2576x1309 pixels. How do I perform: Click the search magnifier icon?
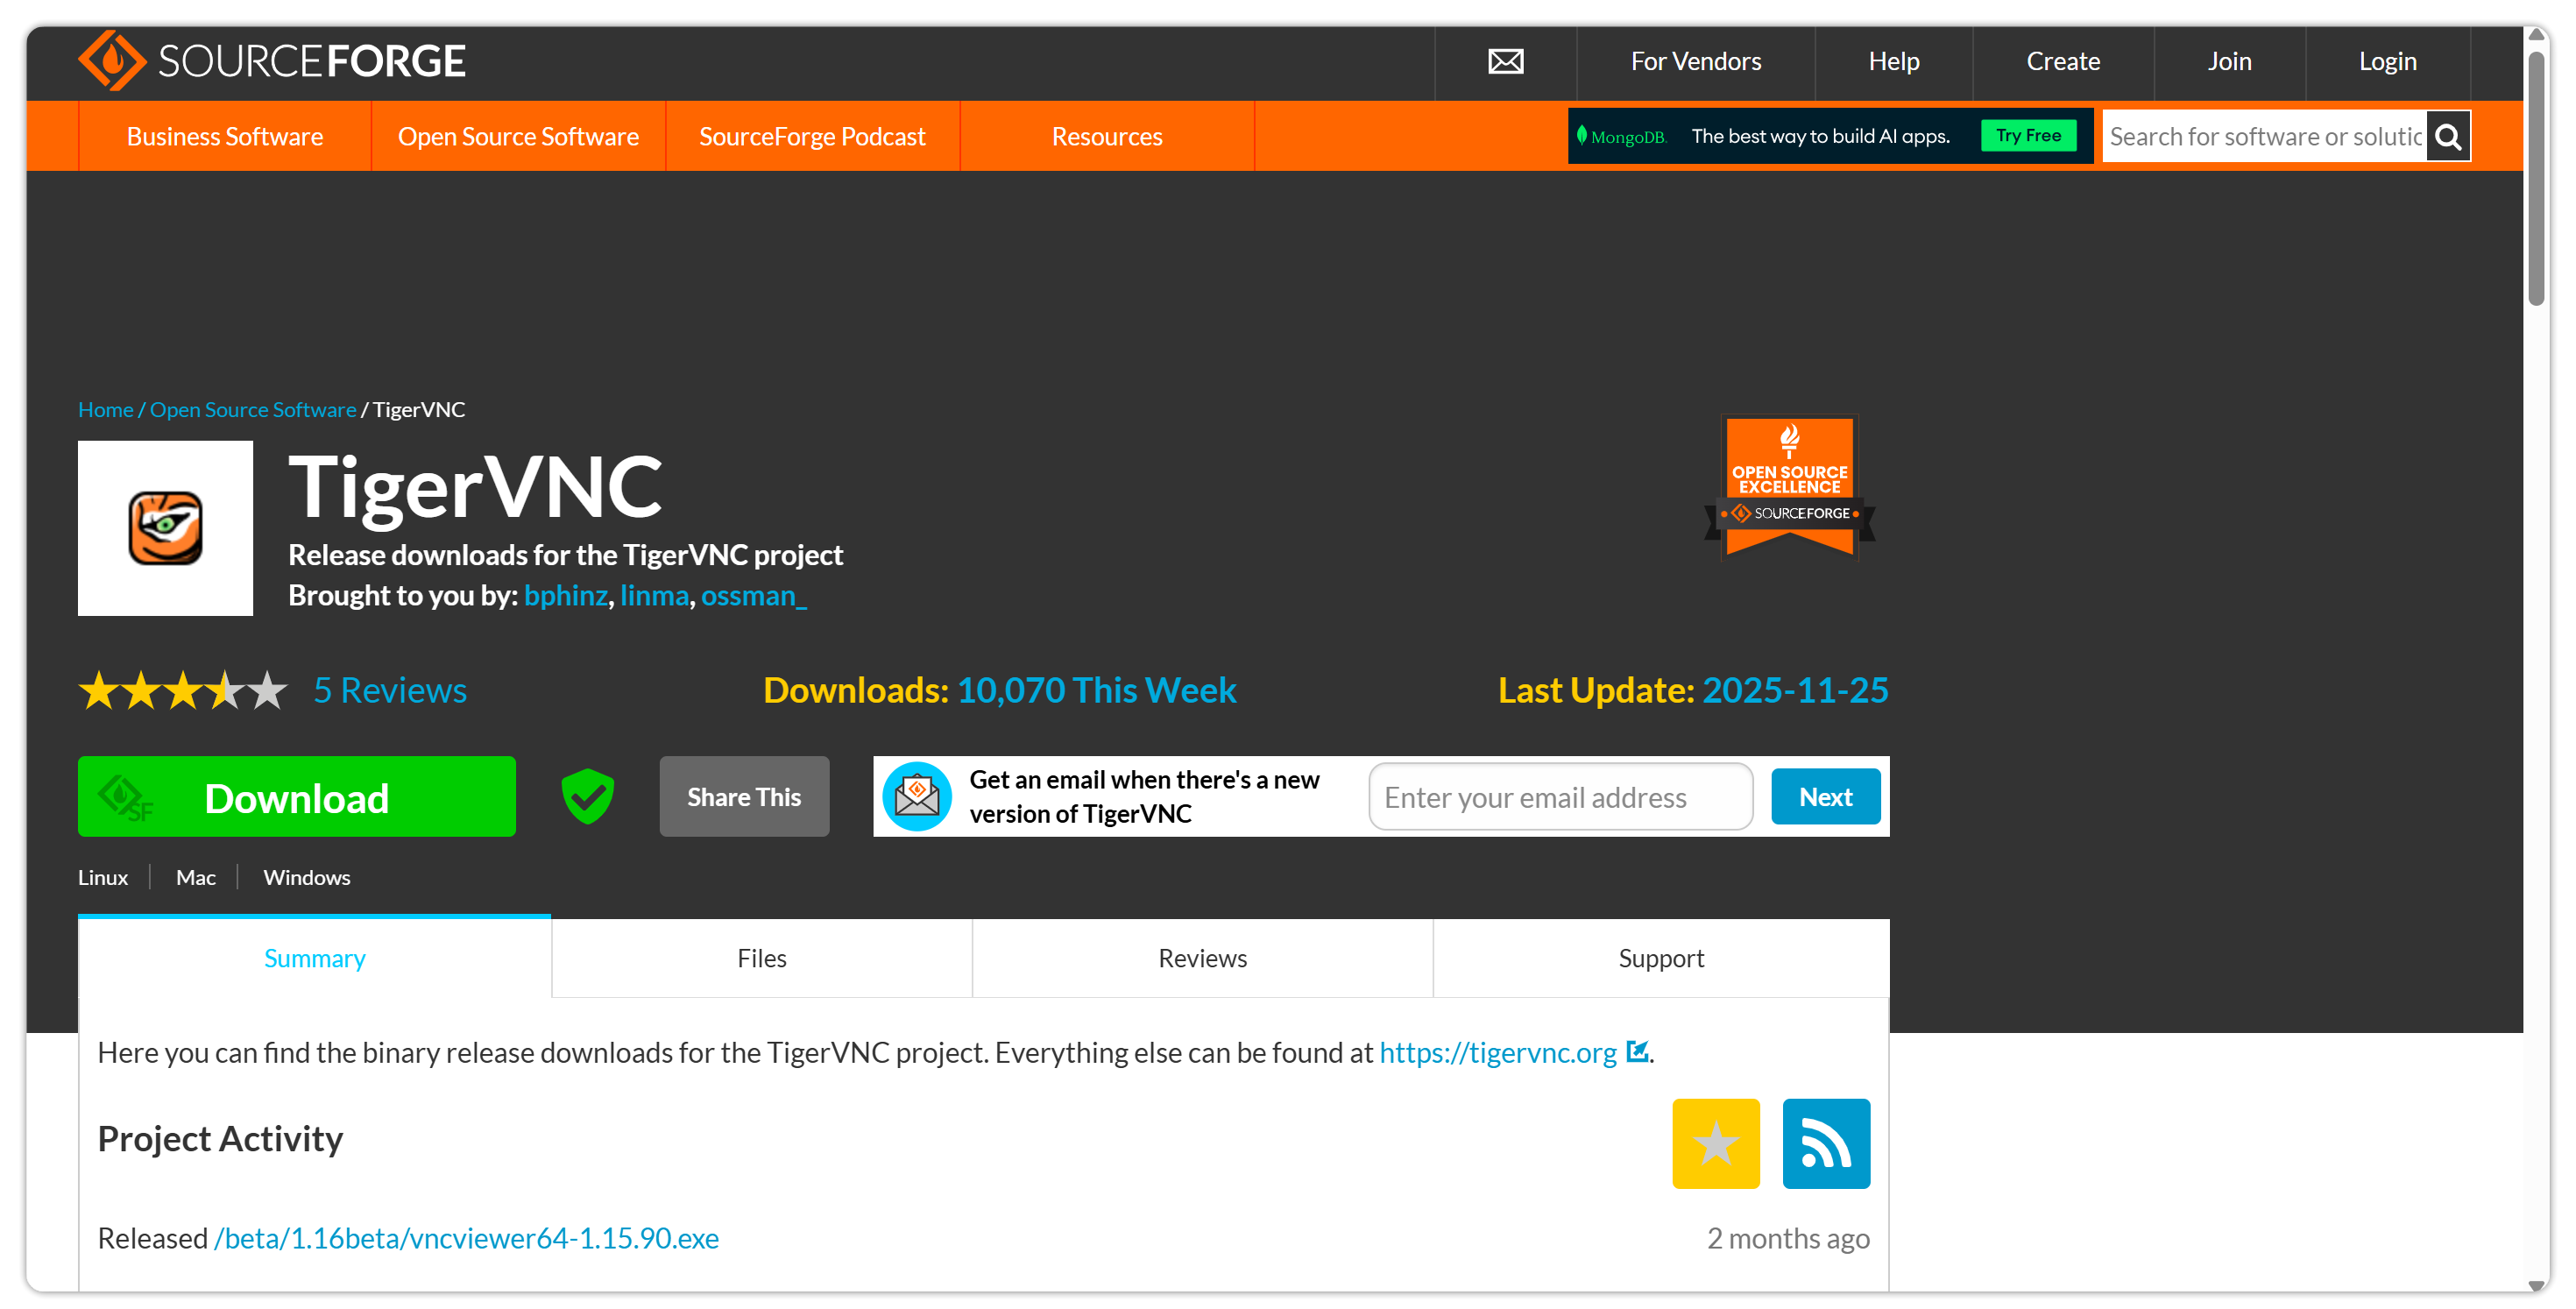(2447, 137)
